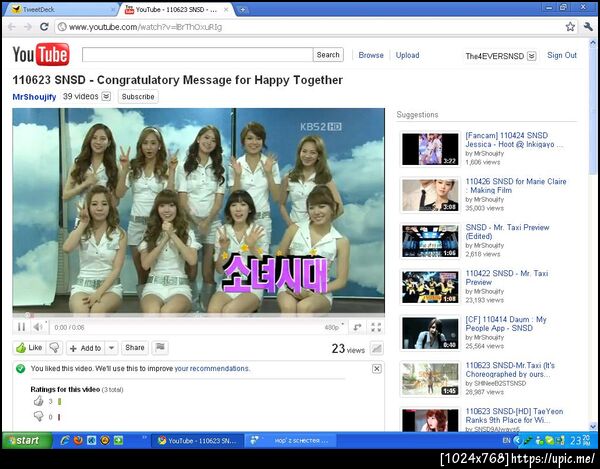Image resolution: width=600 pixels, height=469 pixels.
Task: Open the Share options
Action: tap(135, 347)
